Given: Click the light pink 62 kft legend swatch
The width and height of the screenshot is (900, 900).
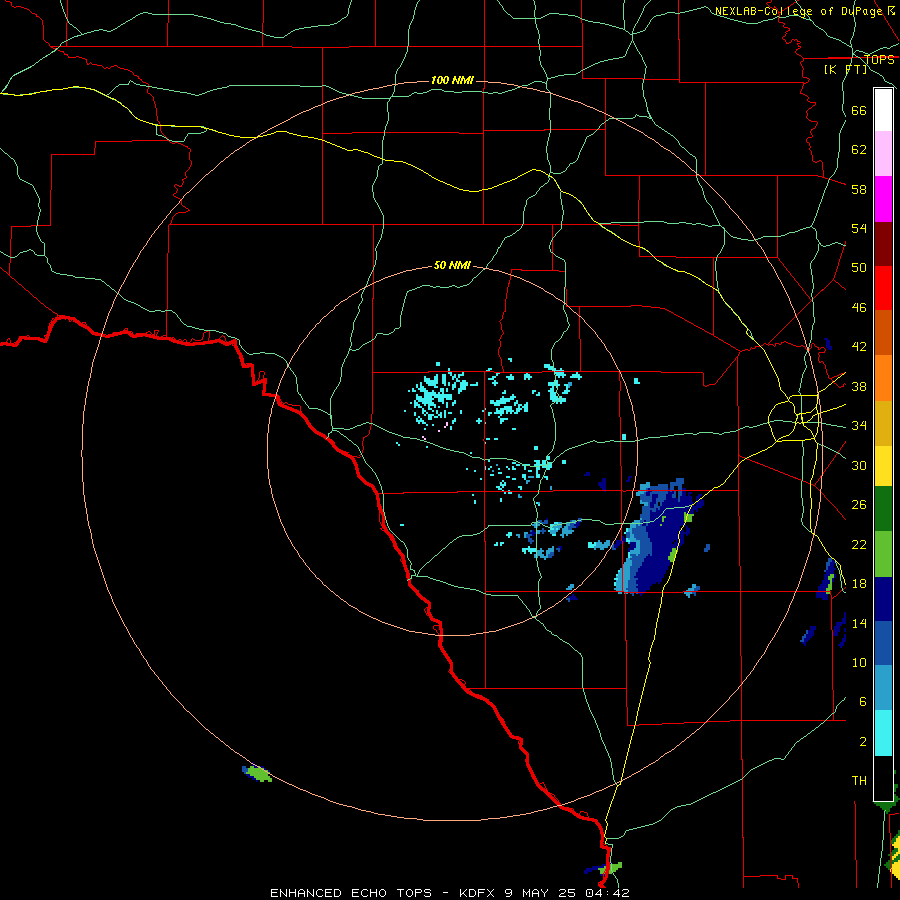Looking at the screenshot, I should point(883,154).
